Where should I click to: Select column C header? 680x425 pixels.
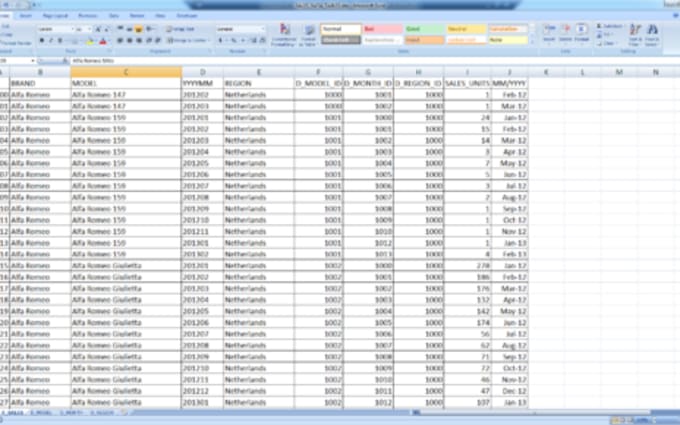126,72
